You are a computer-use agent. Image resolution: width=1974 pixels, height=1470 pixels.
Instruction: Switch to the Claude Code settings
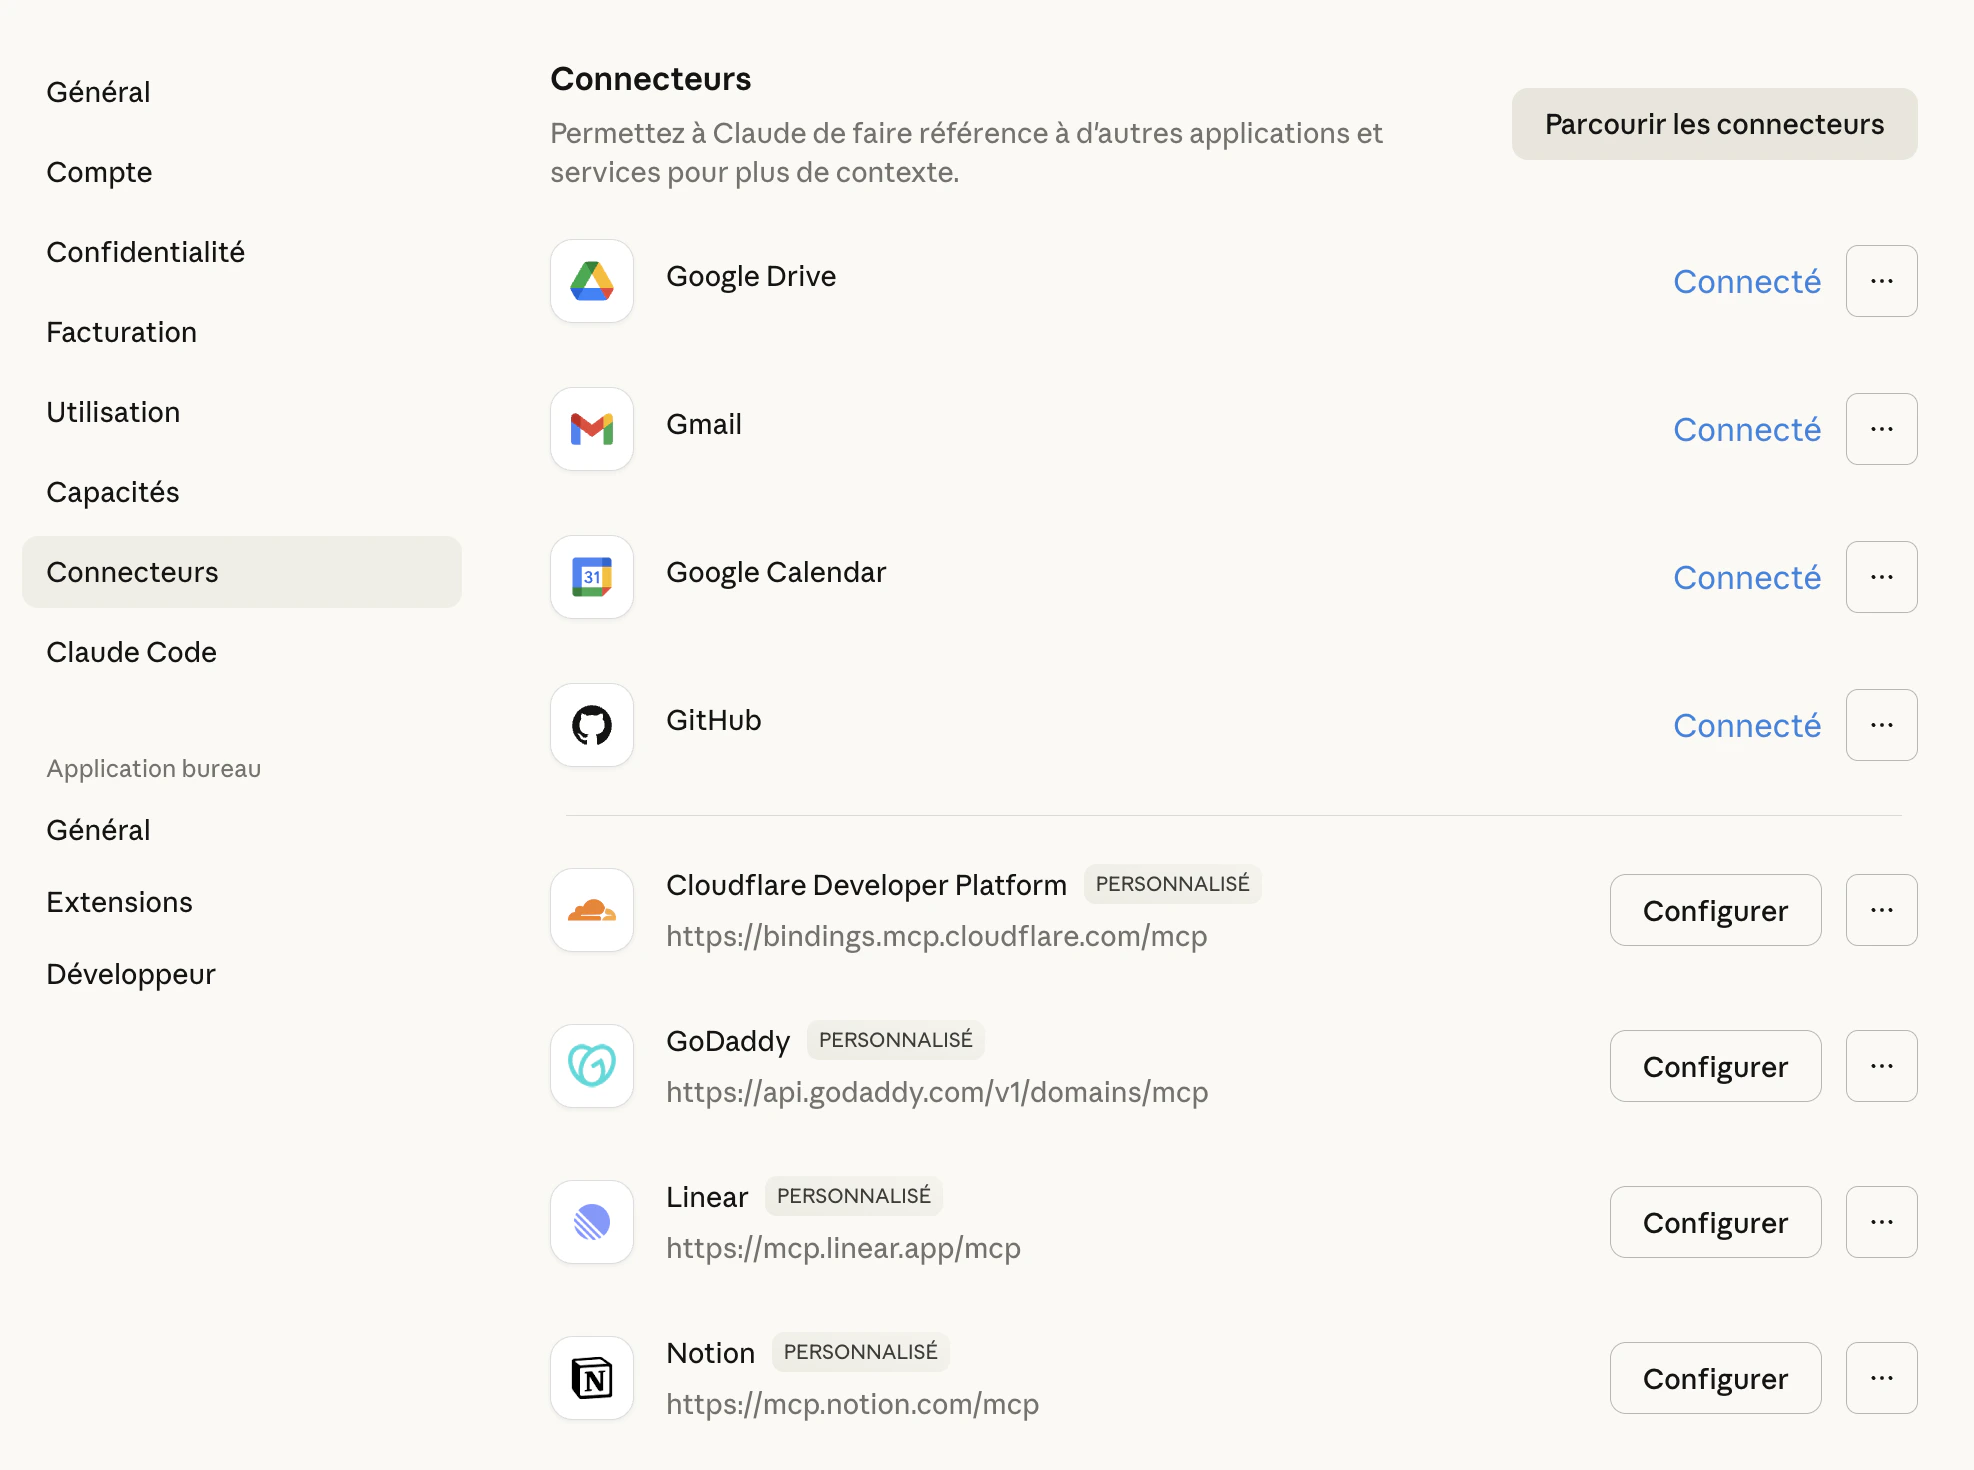131,652
